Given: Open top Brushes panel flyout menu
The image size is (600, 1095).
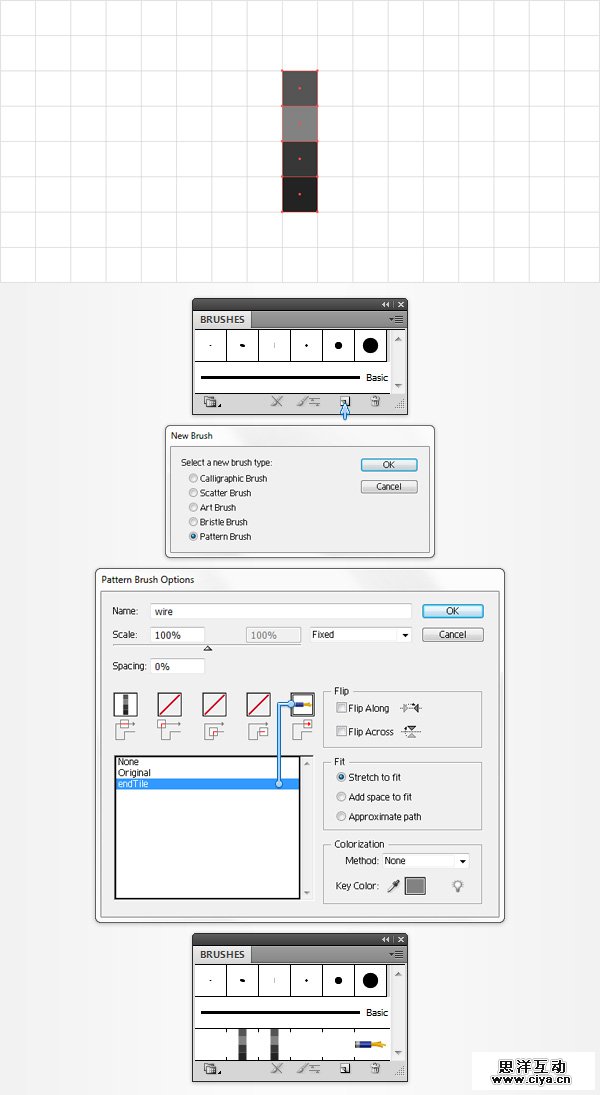Looking at the screenshot, I should point(396,319).
